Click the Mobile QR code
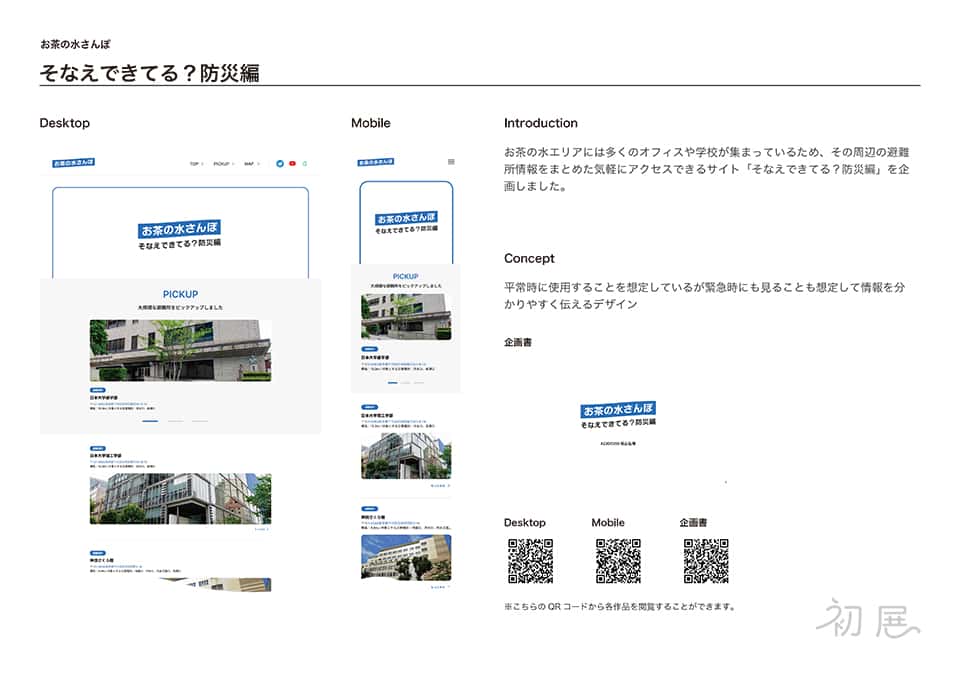Image resolution: width=960 pixels, height=678 pixels. tap(618, 560)
